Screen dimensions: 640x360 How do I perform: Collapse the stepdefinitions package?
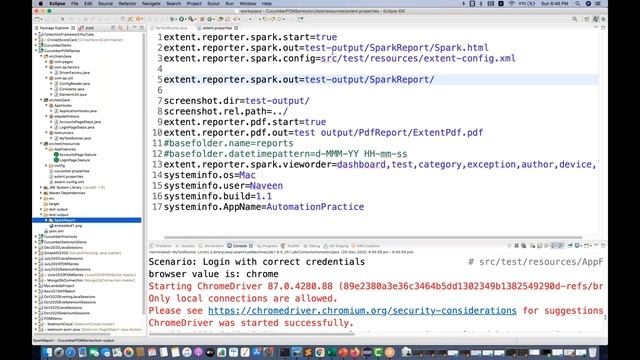(x=47, y=116)
